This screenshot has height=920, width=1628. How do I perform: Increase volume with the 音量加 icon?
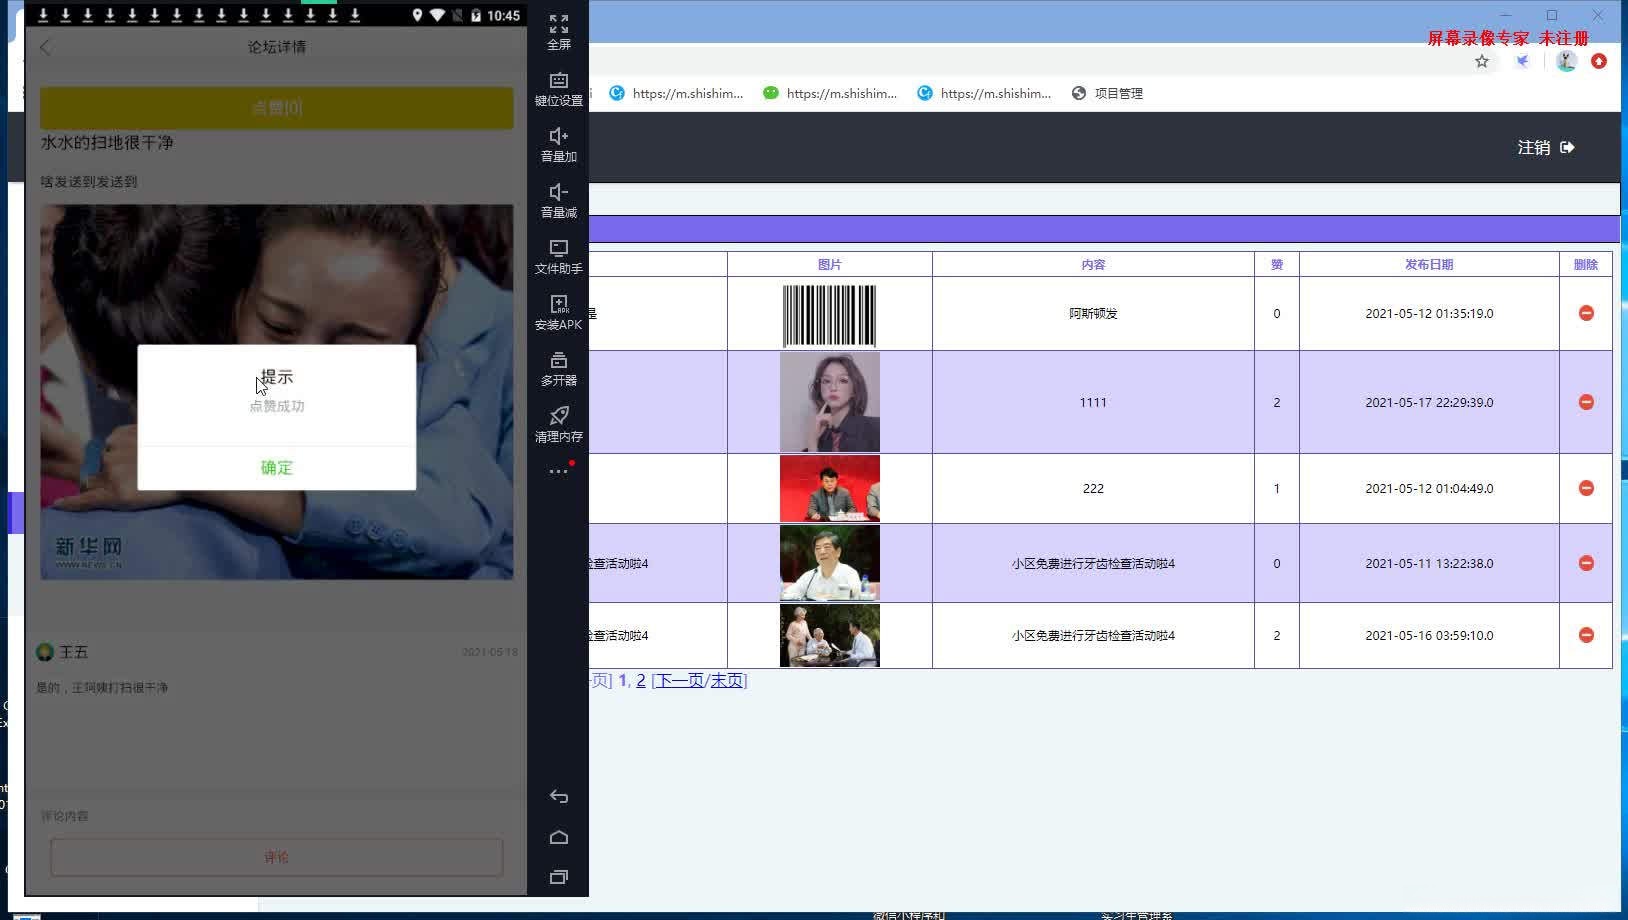tap(558, 142)
